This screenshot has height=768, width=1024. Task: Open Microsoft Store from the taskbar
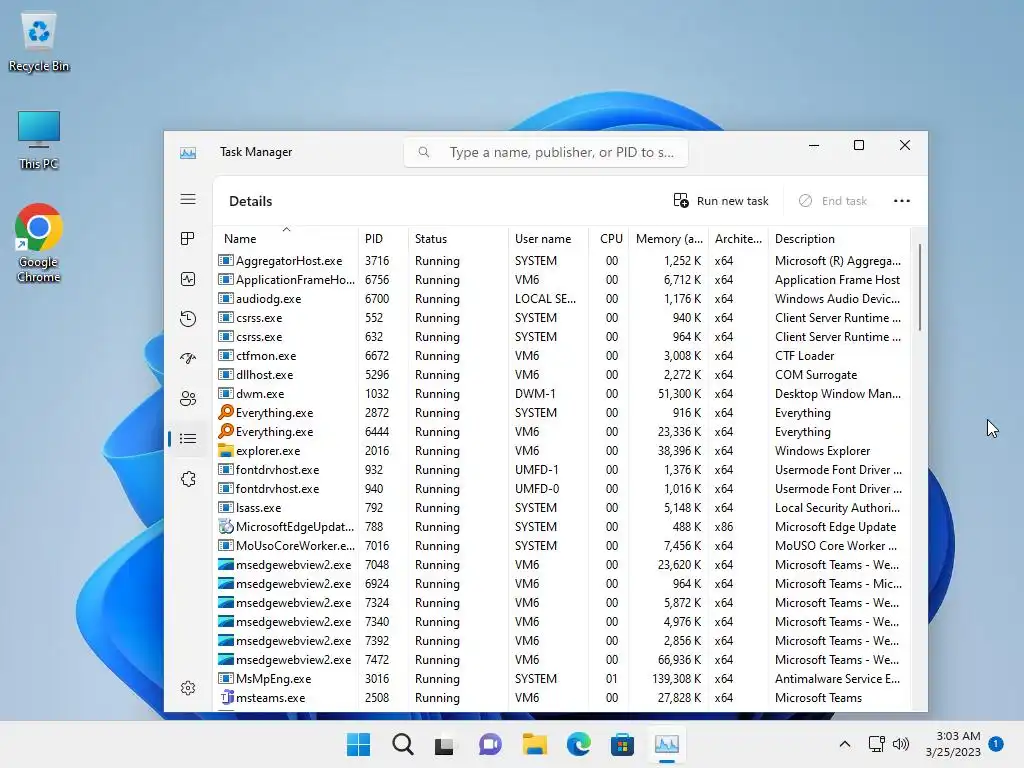tap(622, 744)
